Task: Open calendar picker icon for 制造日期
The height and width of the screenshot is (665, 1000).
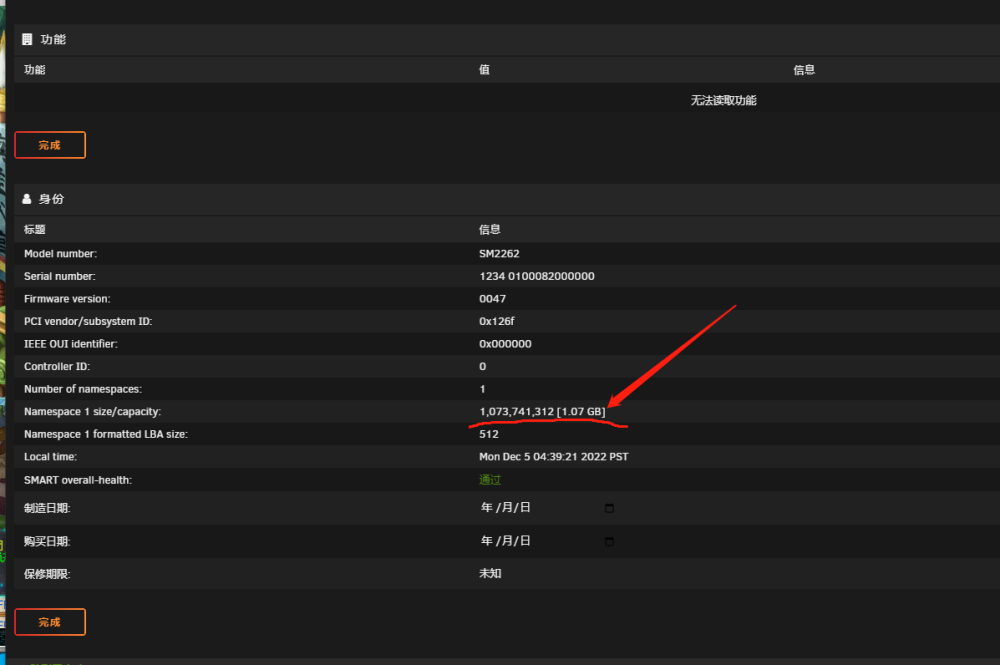Action: click(609, 508)
